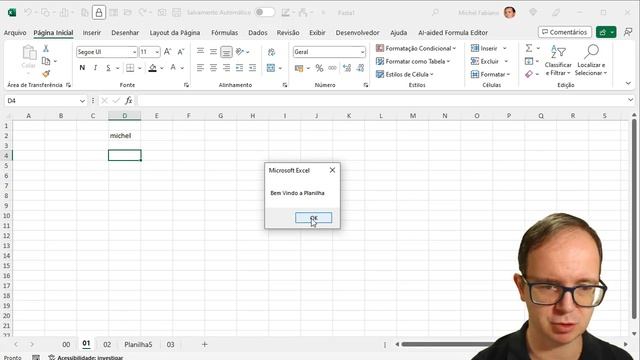Open Formatar como Tabela menu
The image size is (640, 360).
(x=413, y=61)
